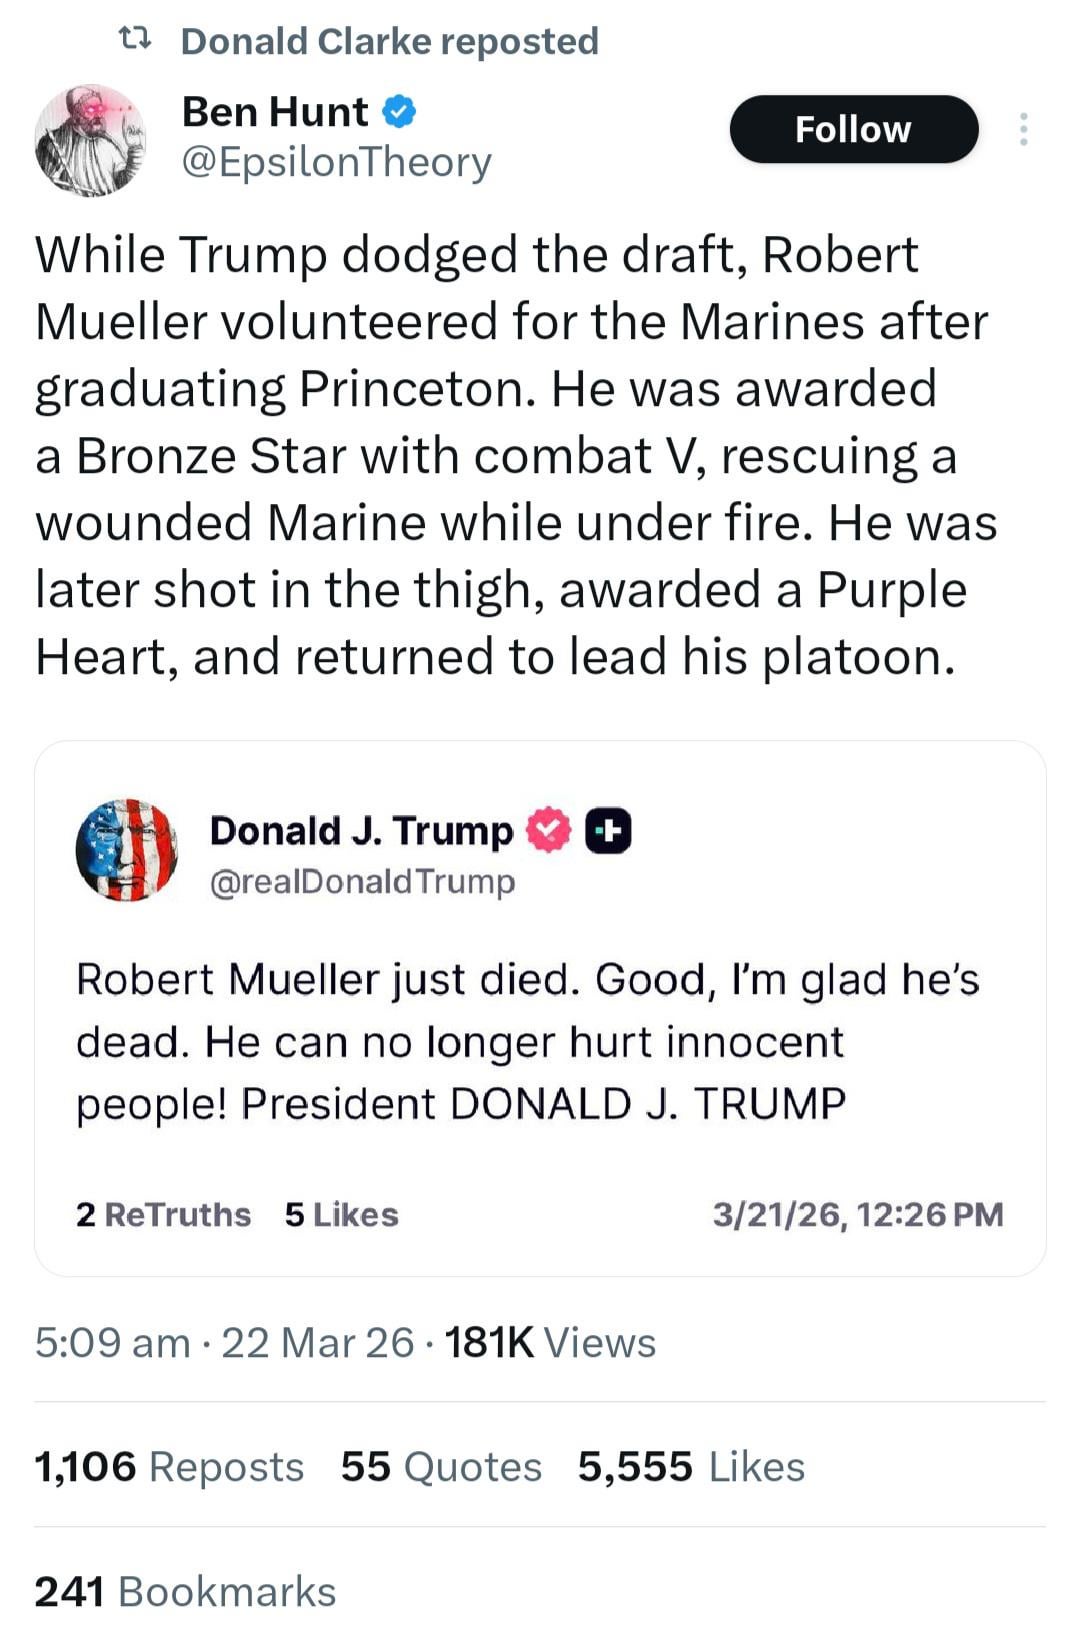Open Donald Clarke reposted link

389,41
